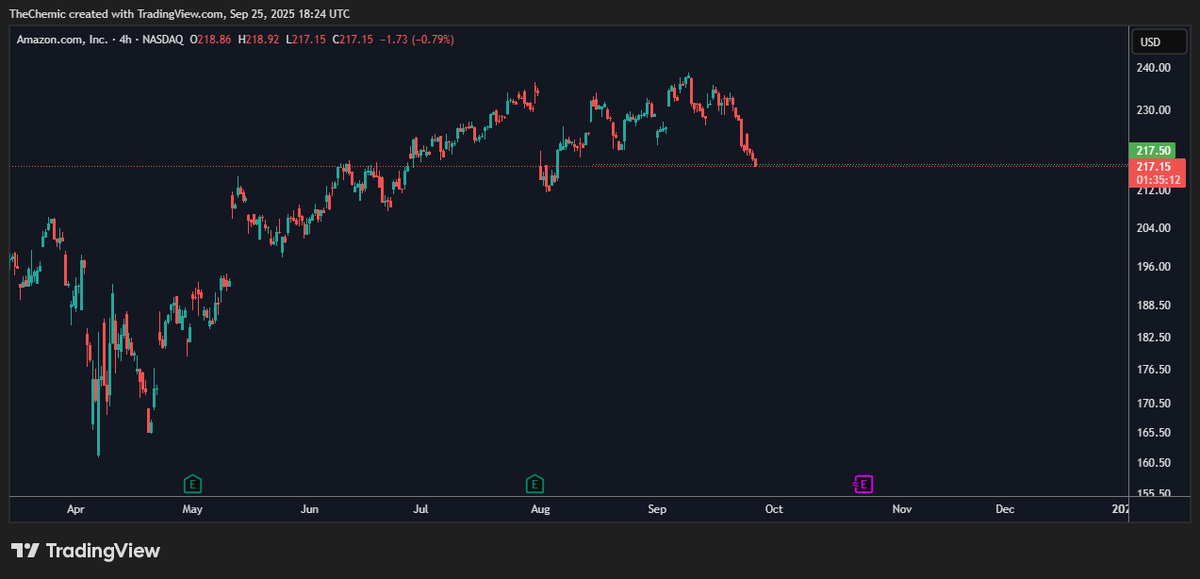This screenshot has width=1200, height=579.
Task: Click the May label on time axis
Action: pos(193,509)
